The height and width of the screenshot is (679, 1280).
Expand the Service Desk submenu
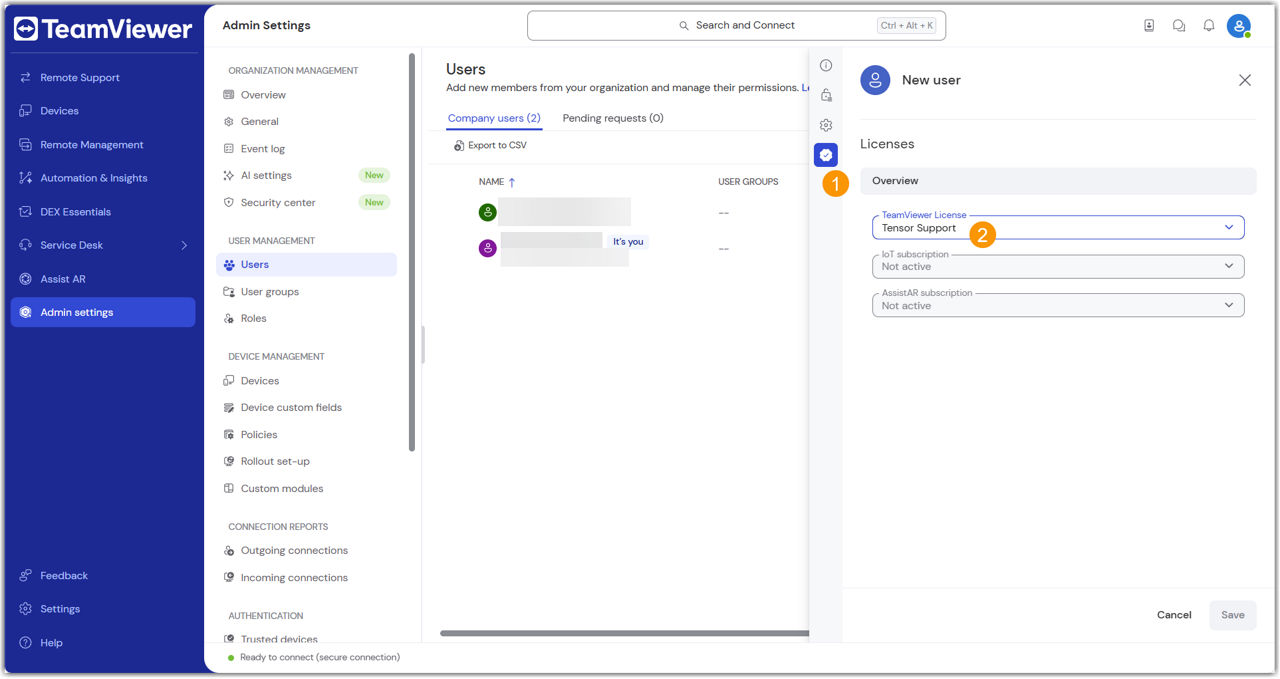point(184,245)
